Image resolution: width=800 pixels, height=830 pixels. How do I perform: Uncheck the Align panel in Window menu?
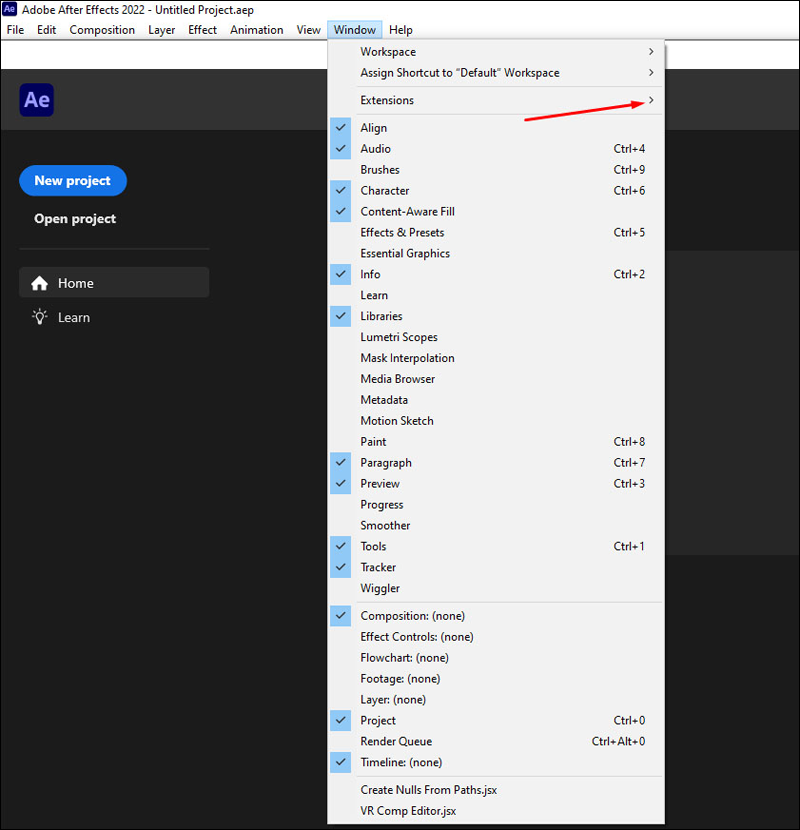(x=496, y=128)
